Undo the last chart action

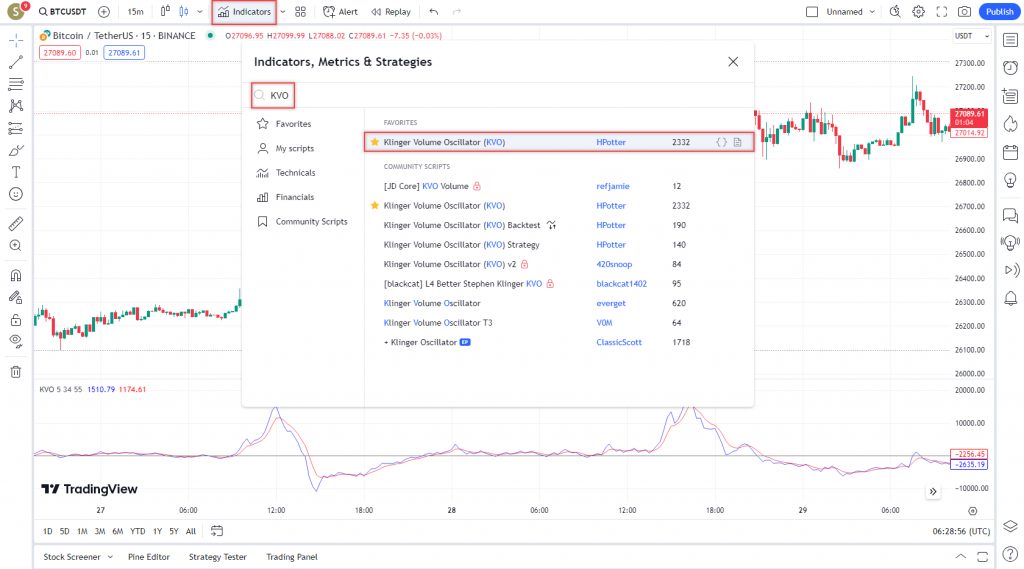pos(434,12)
